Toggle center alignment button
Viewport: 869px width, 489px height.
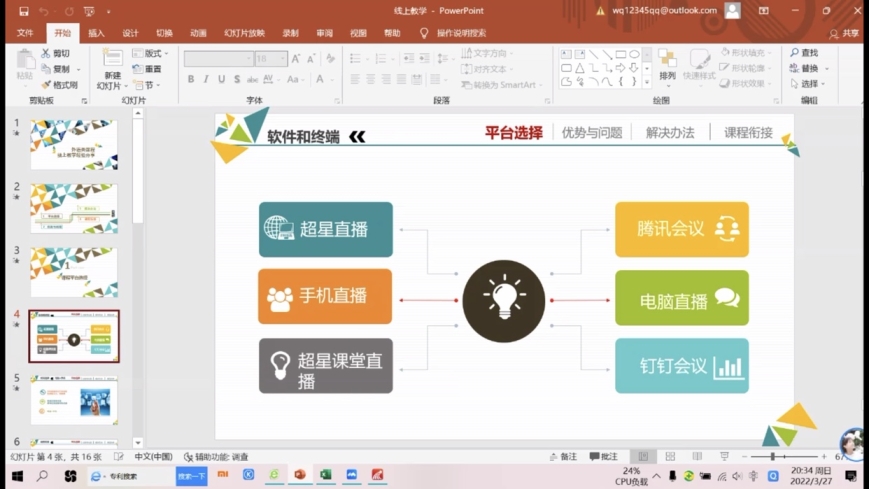point(371,79)
